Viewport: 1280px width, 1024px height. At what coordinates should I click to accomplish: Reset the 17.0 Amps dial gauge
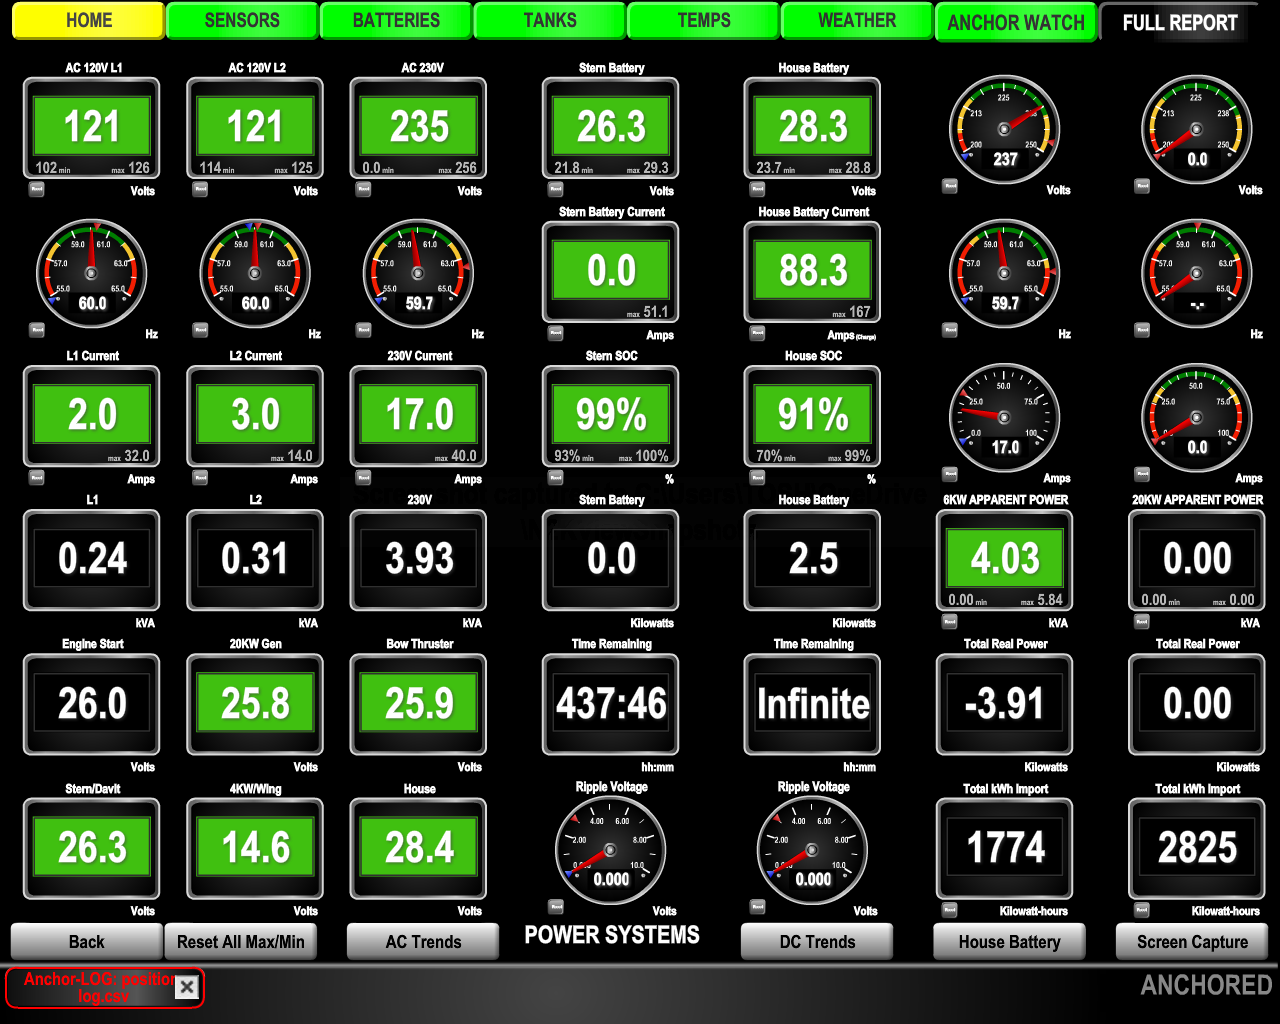(x=950, y=473)
